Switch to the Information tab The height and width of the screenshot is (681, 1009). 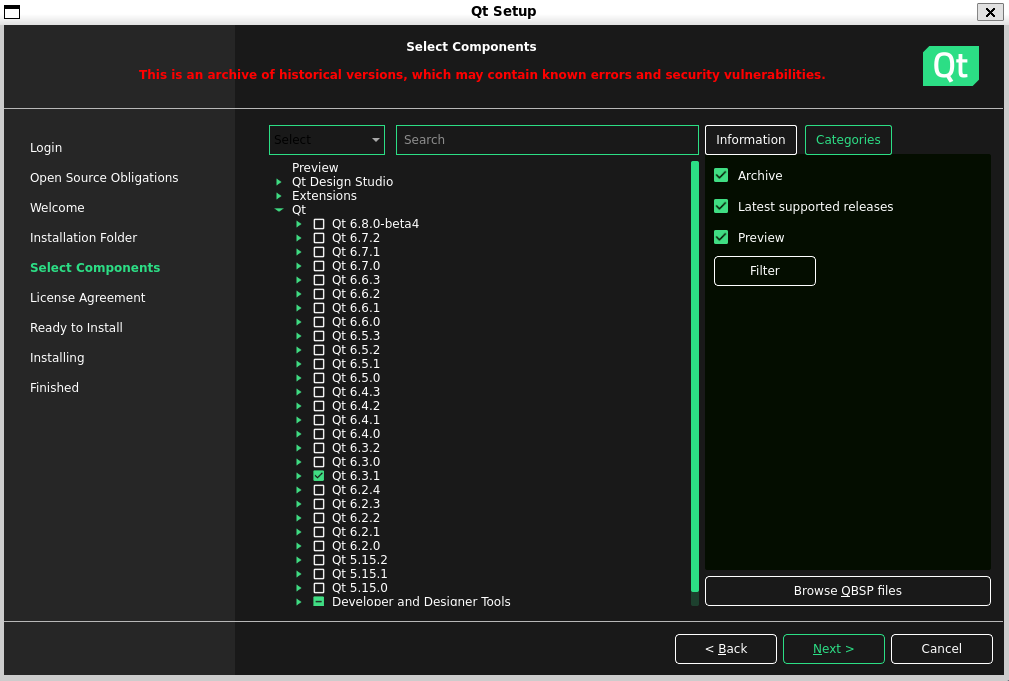(750, 140)
